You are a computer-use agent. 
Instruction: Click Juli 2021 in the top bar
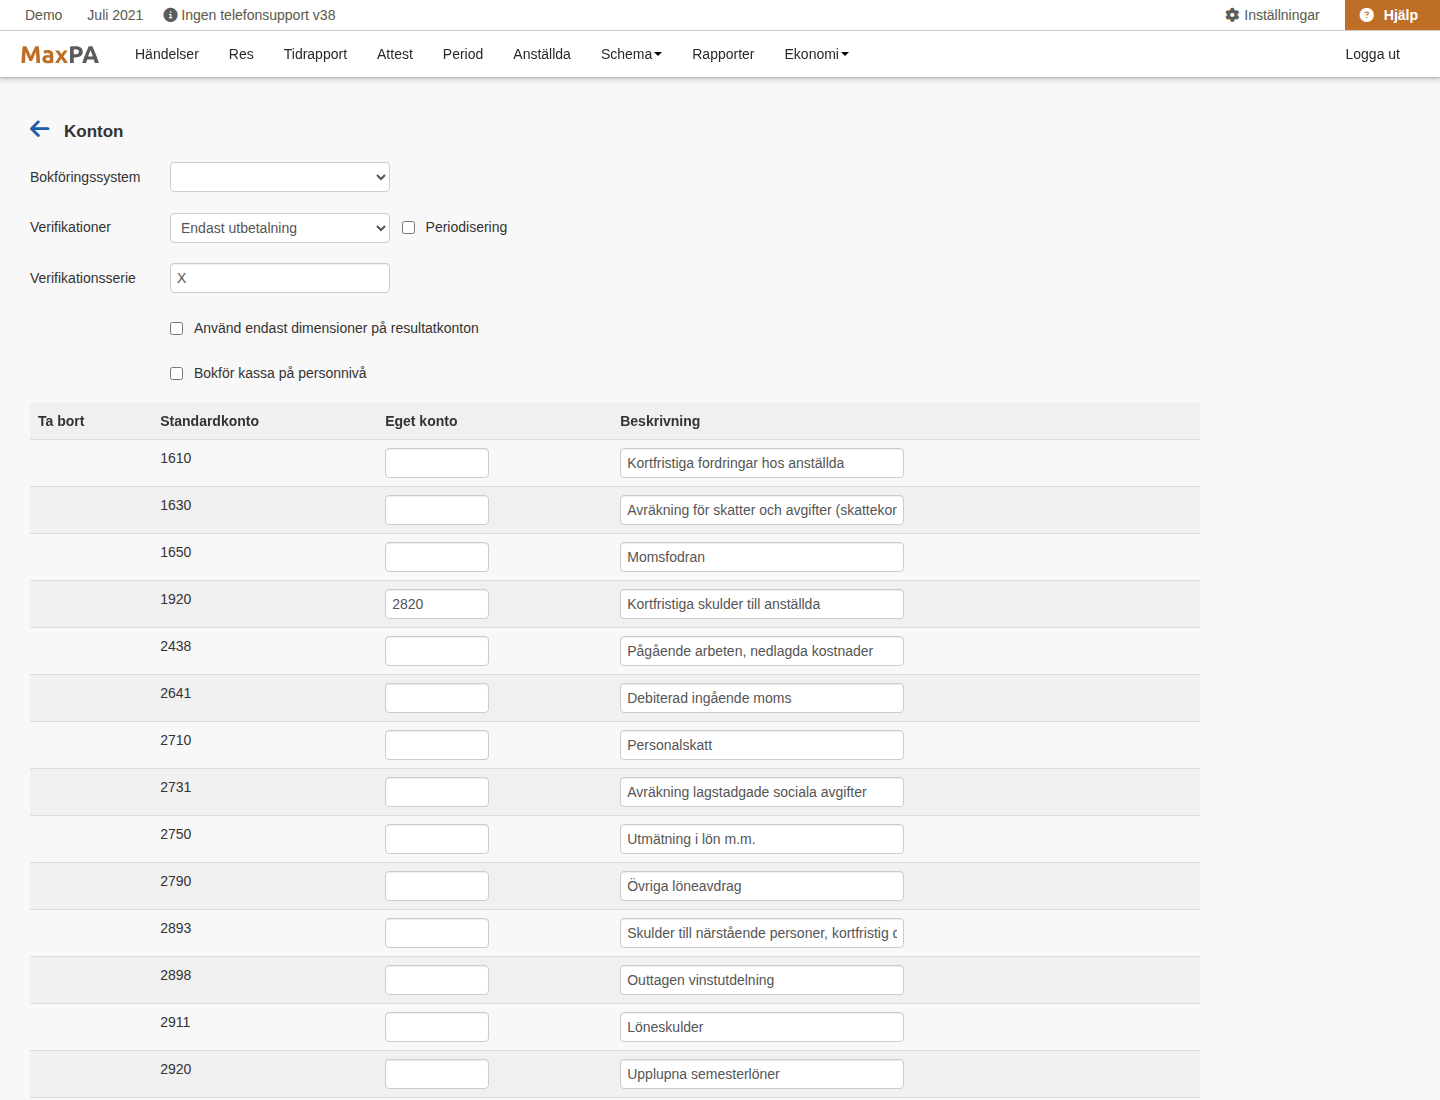(115, 15)
